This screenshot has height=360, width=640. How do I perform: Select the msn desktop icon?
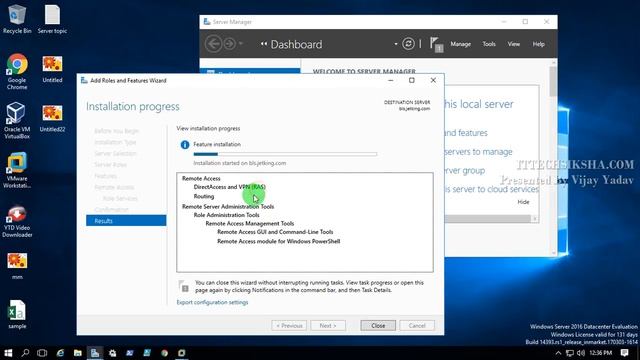click(17, 266)
